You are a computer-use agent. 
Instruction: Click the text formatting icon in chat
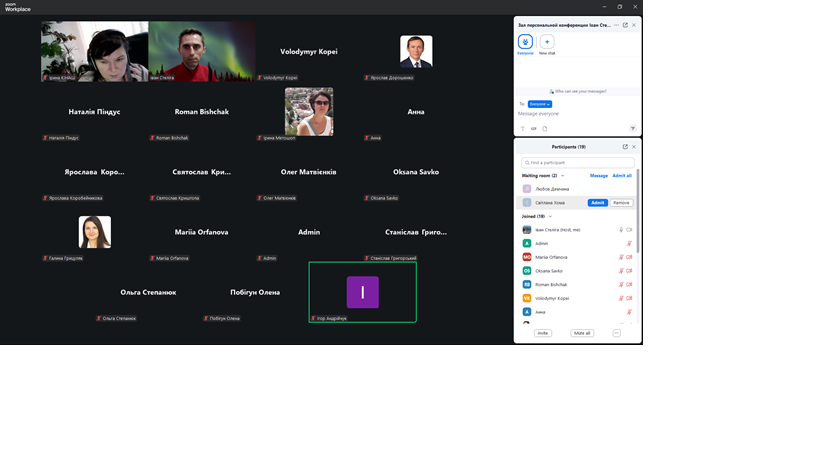click(522, 129)
